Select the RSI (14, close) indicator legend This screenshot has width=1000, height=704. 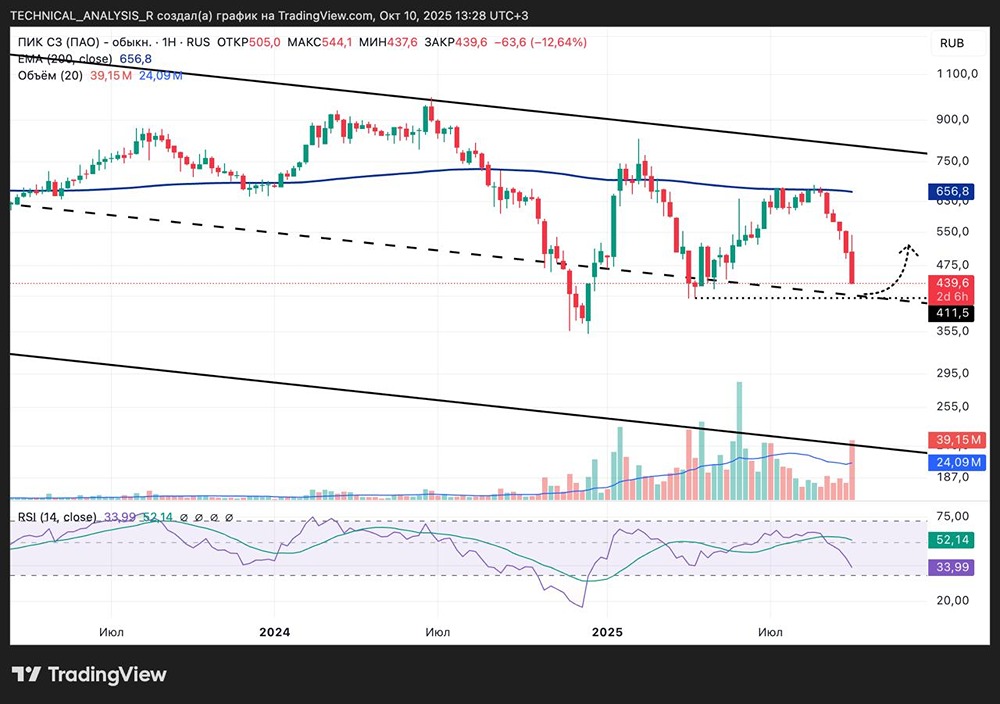[x=56, y=517]
